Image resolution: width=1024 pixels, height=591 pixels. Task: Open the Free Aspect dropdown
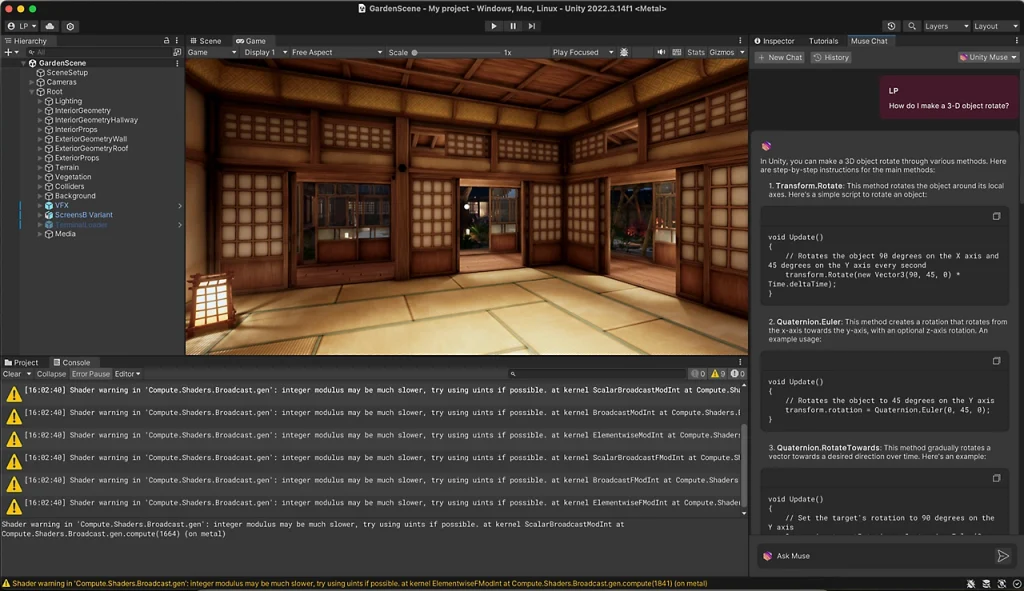336,52
